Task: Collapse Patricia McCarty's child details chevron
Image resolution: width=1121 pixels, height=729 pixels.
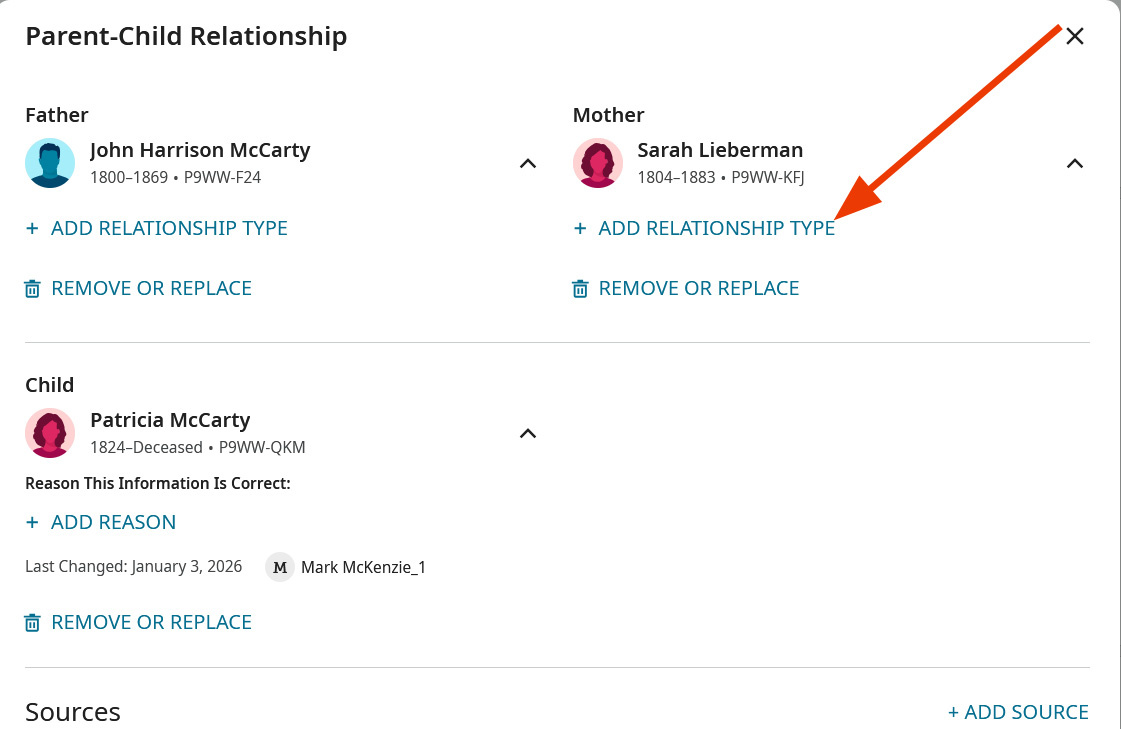Action: (x=528, y=433)
